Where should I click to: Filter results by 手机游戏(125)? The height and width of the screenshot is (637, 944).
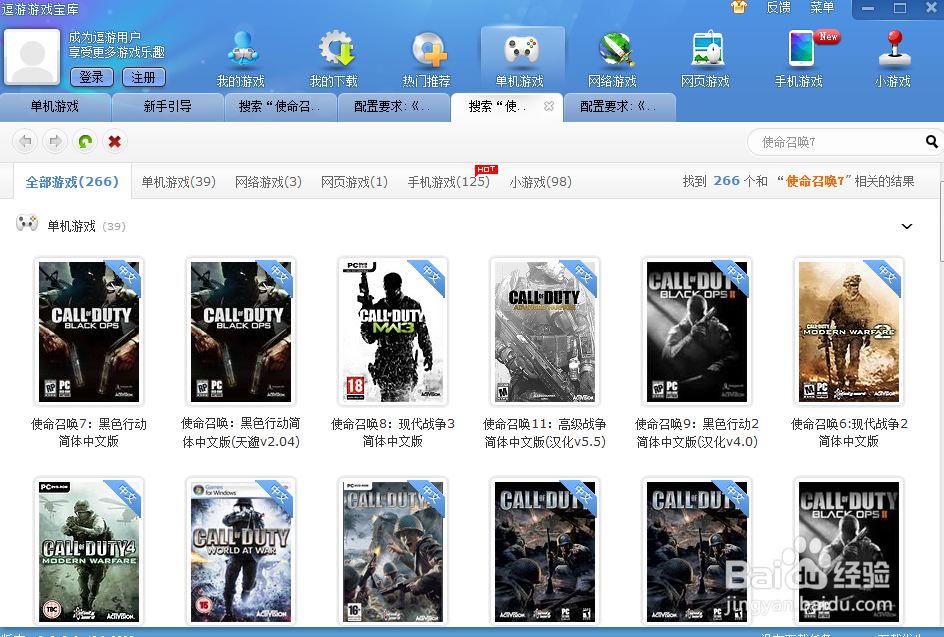pos(449,181)
